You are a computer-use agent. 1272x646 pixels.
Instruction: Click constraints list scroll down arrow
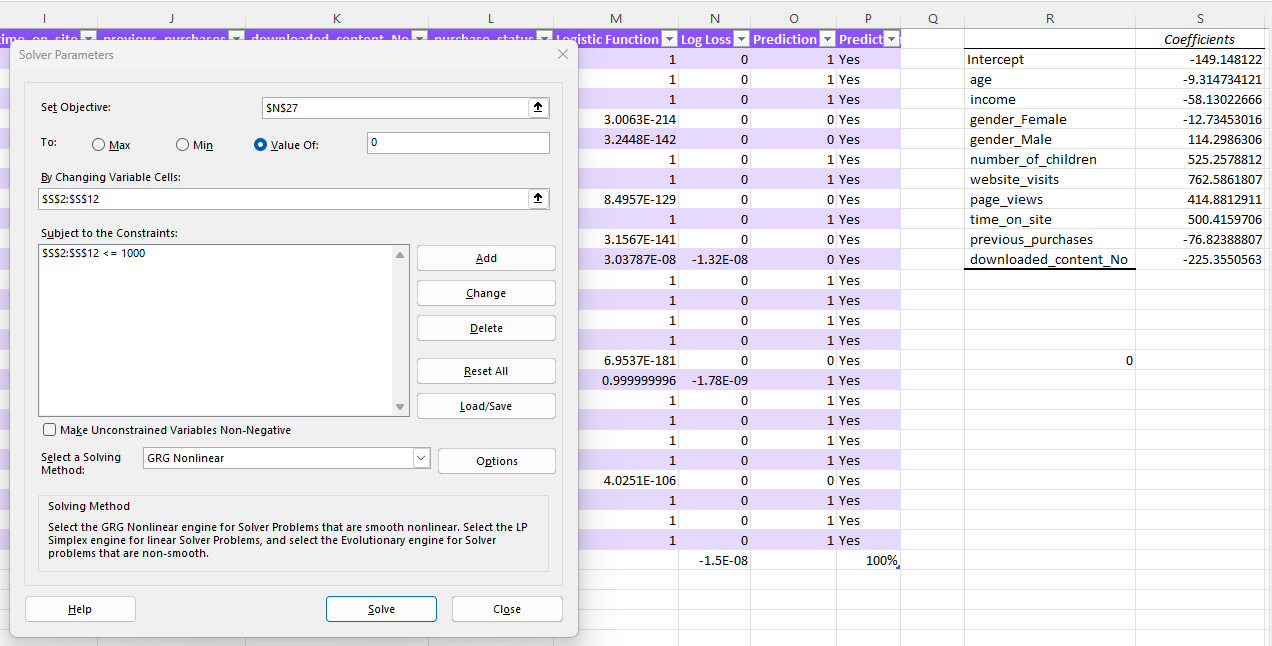coord(401,407)
